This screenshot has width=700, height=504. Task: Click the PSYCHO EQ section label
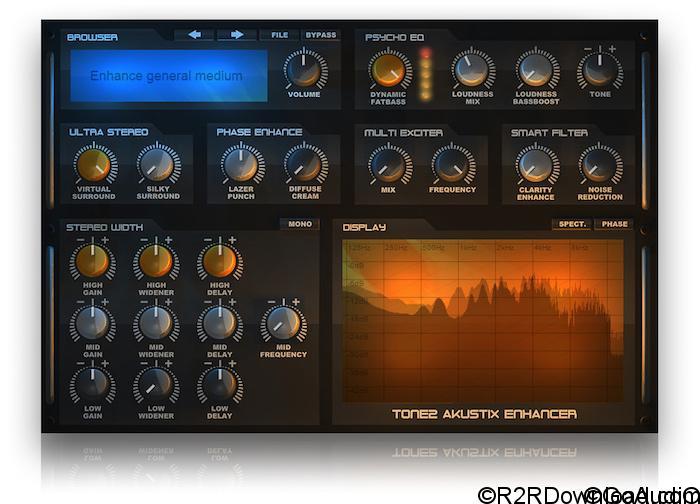[394, 37]
